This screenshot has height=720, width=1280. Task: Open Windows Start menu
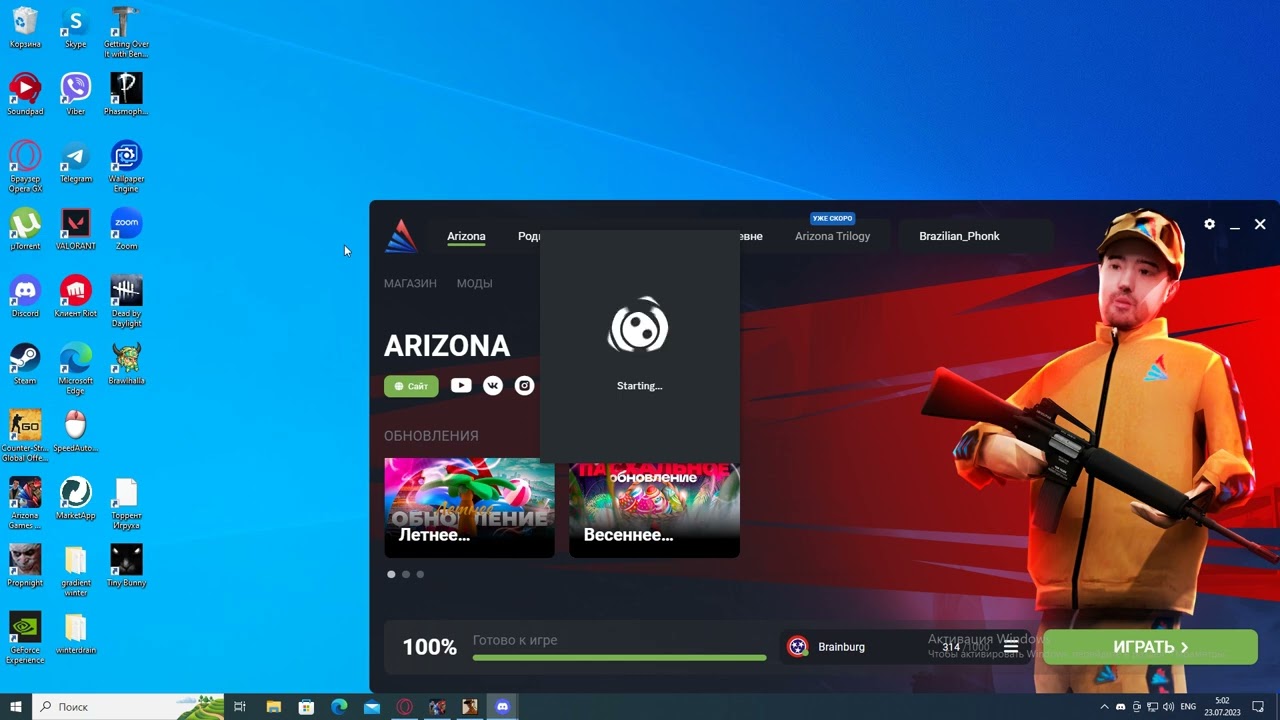tap(16, 706)
